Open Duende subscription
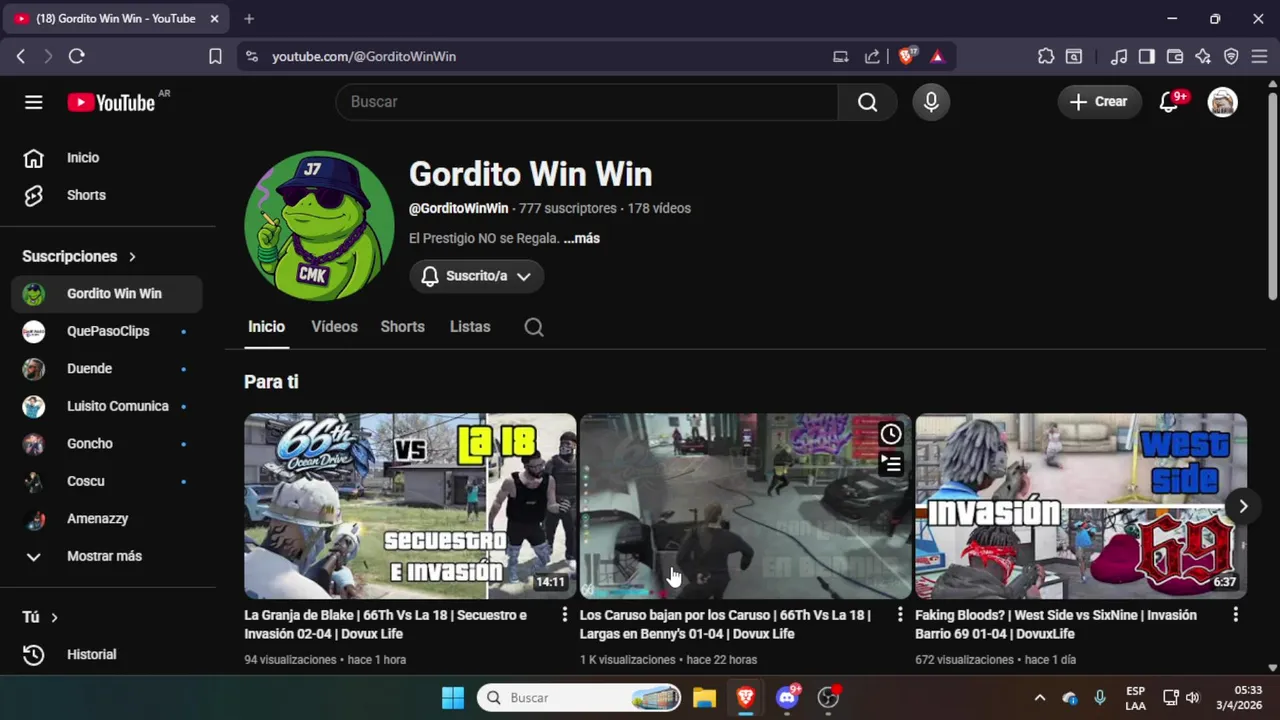Screen dimensions: 1280x720 click(x=107, y=369)
